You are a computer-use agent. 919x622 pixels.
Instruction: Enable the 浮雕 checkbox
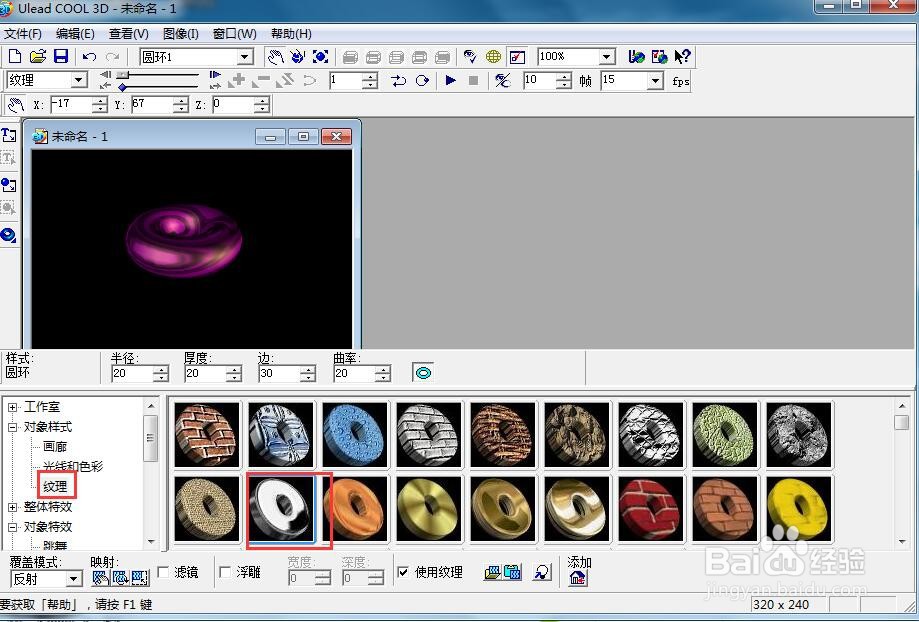pos(224,572)
